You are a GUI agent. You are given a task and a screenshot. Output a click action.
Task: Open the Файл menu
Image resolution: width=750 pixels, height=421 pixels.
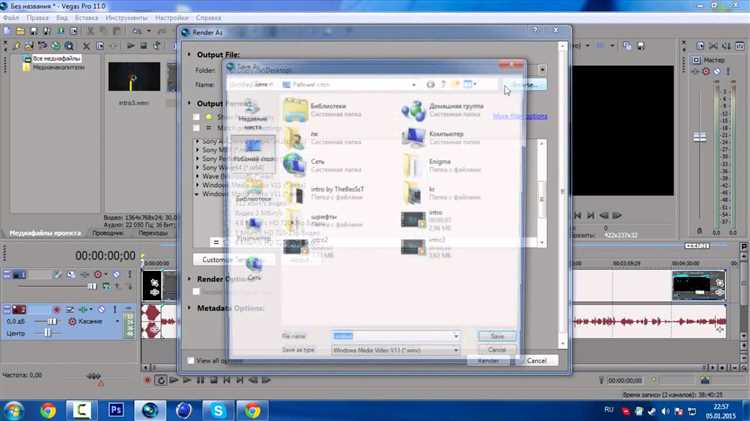point(11,18)
